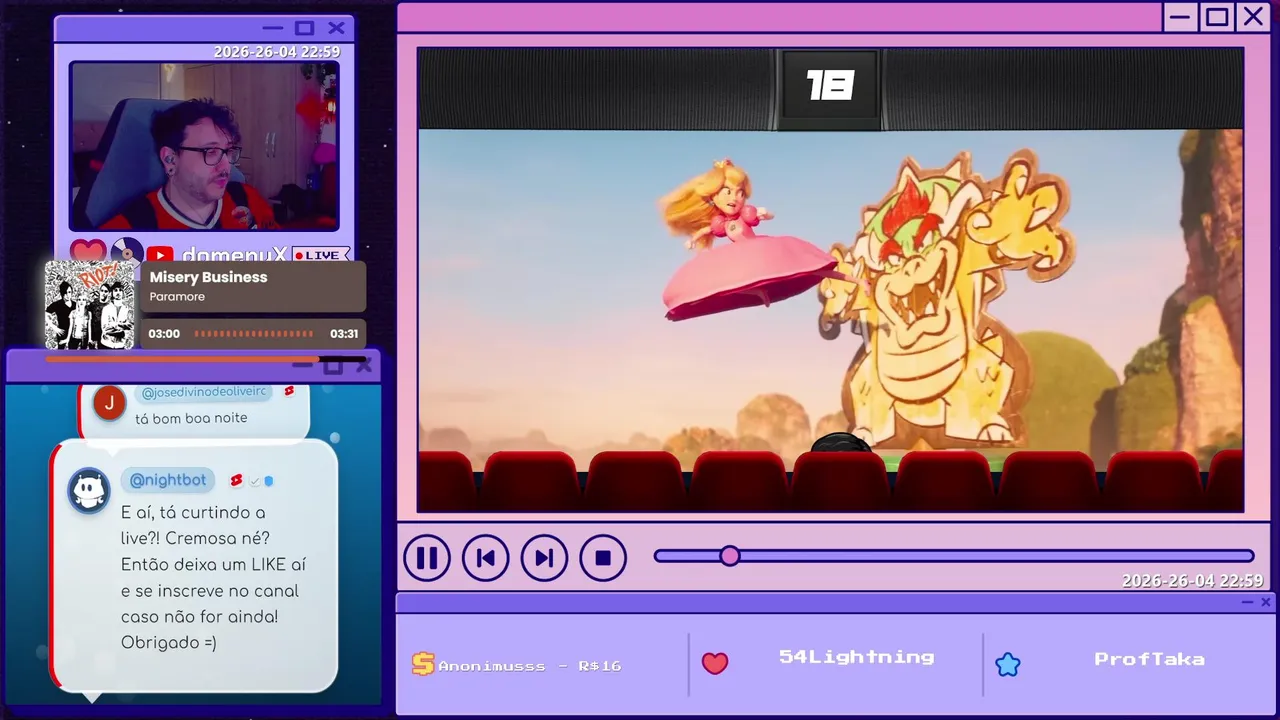Click the LIVE badge next to channel name
Image resolution: width=1280 pixels, height=720 pixels.
pyautogui.click(x=320, y=255)
